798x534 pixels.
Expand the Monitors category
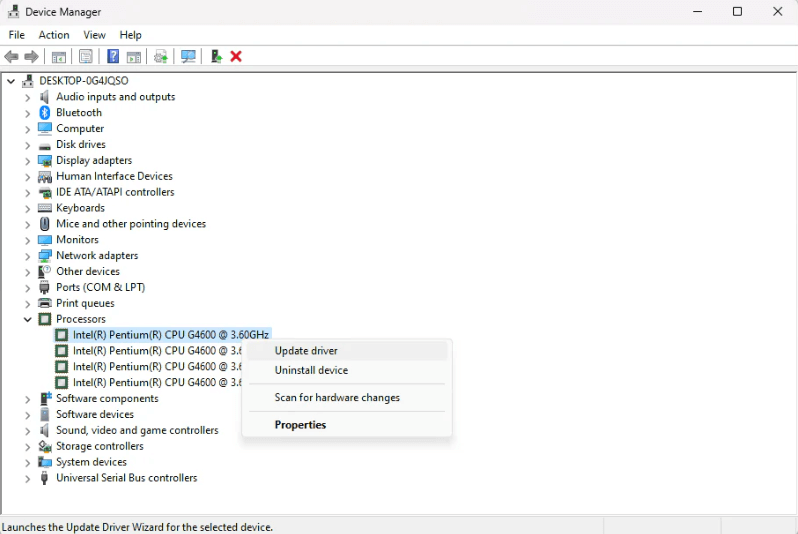(x=27, y=240)
